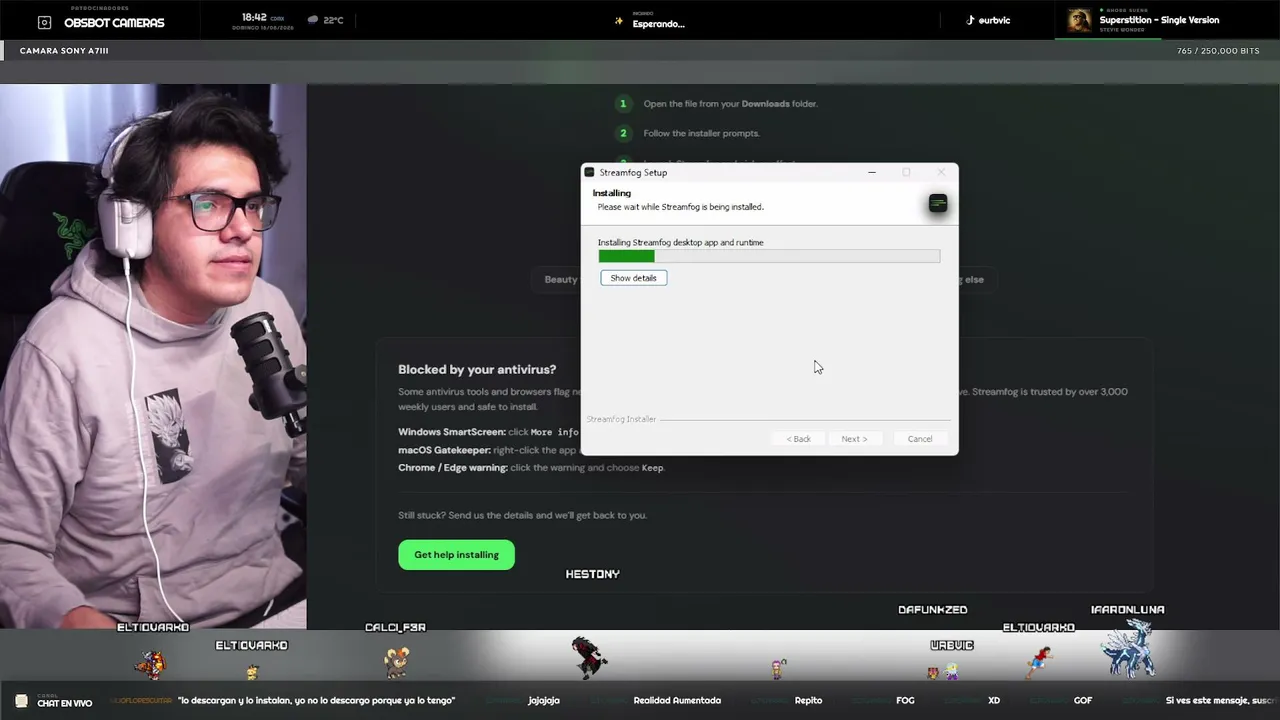Click 'Still stuck? Send us the details' text
The height and width of the screenshot is (720, 1280).
tap(522, 515)
